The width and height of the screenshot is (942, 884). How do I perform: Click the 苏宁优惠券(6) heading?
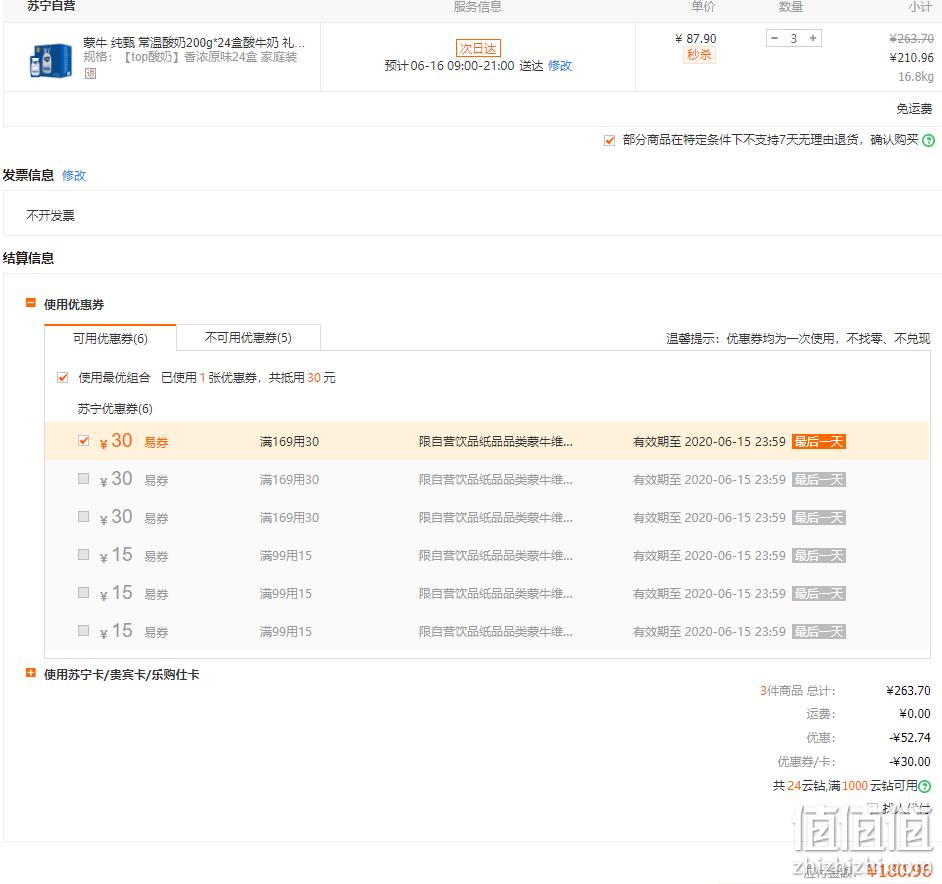(115, 409)
